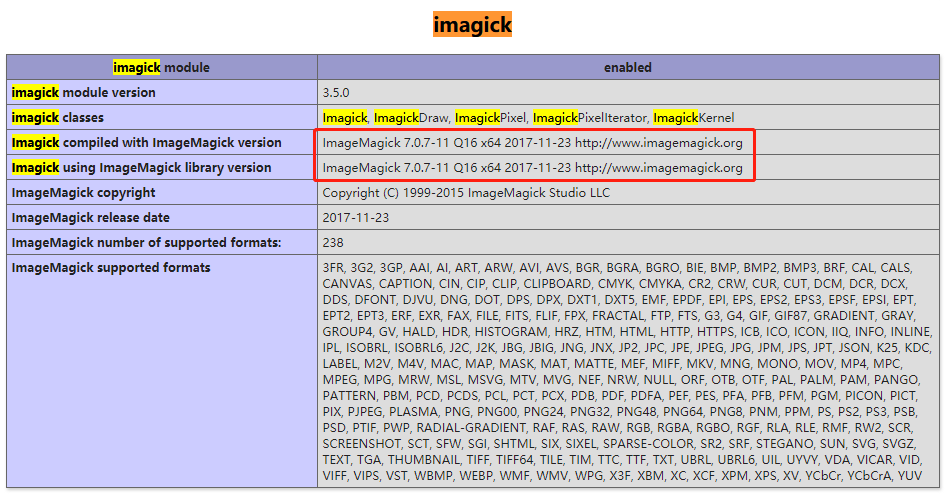This screenshot has height=494, width=948.
Task: Click the version value 3.5.0
Action: 336,93
